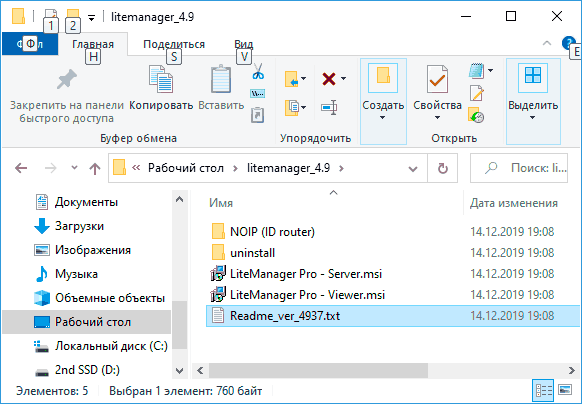
Task: Expand Open-with dropdown arrow
Action: [x=490, y=70]
